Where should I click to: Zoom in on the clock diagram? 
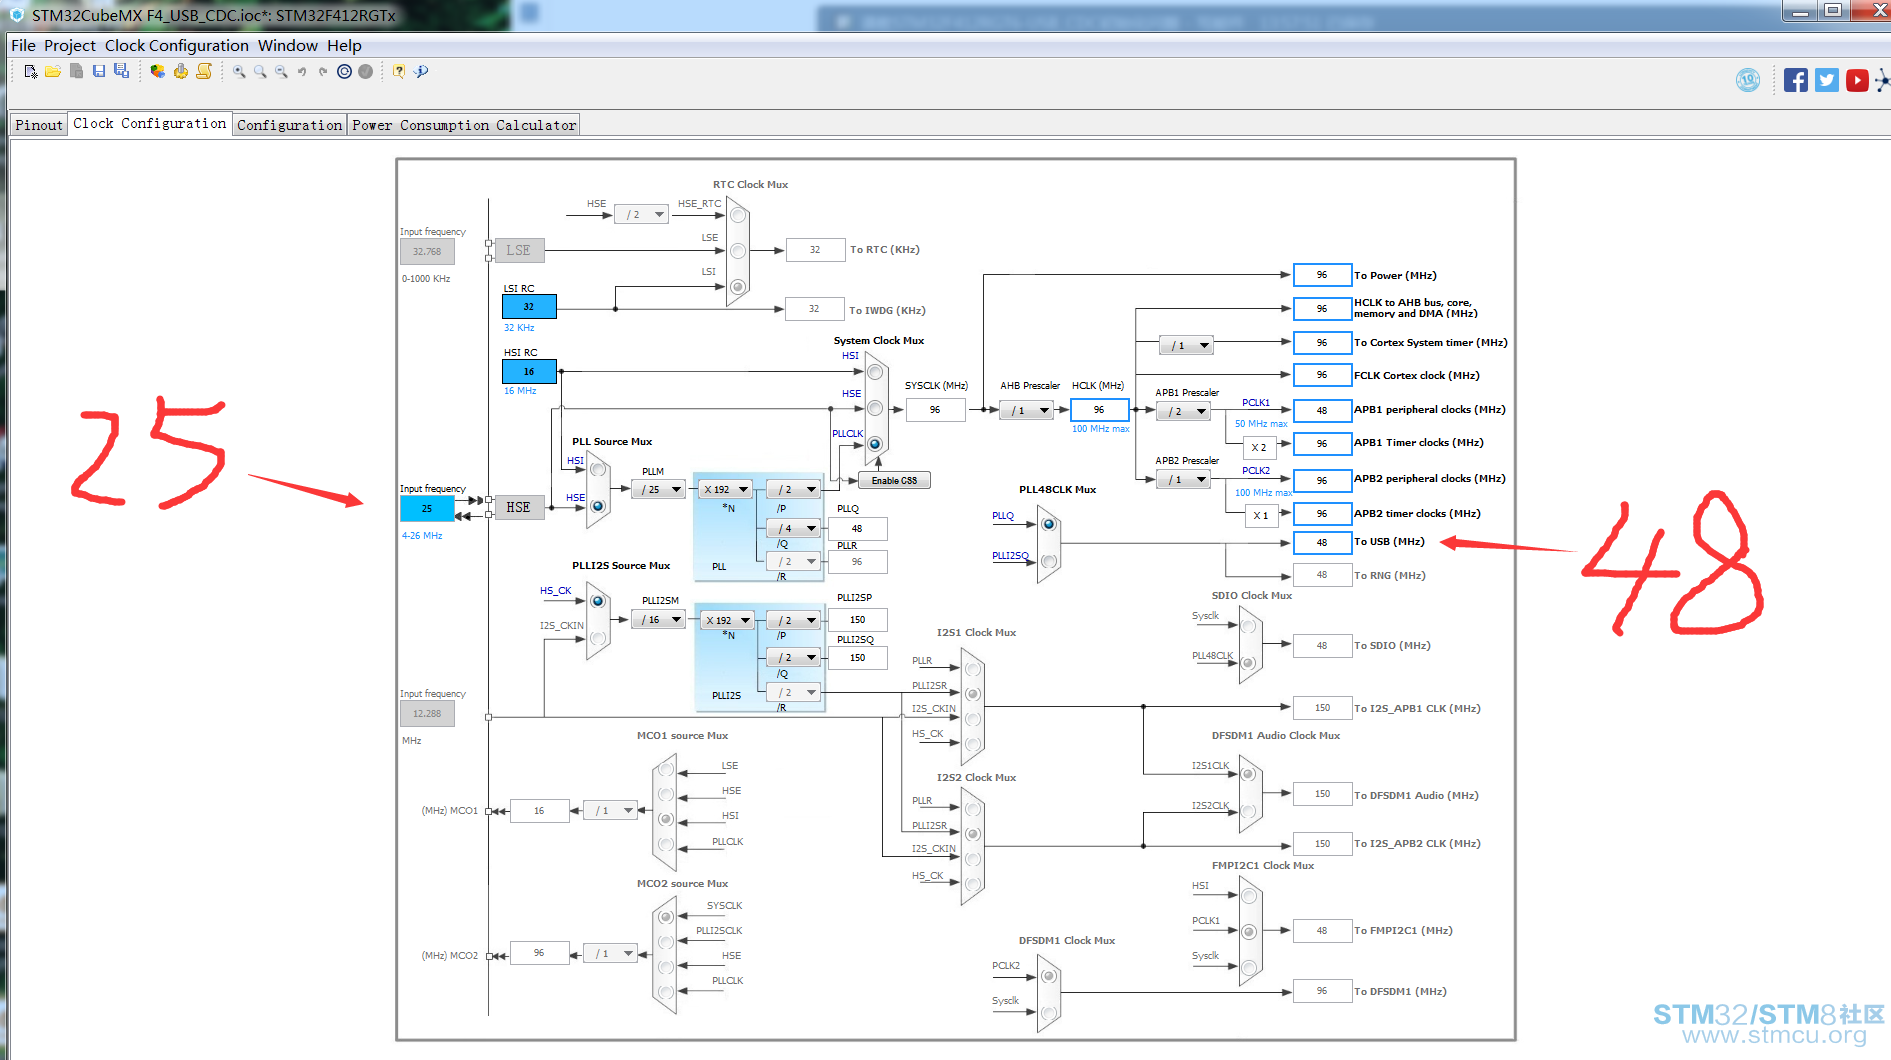tap(239, 72)
